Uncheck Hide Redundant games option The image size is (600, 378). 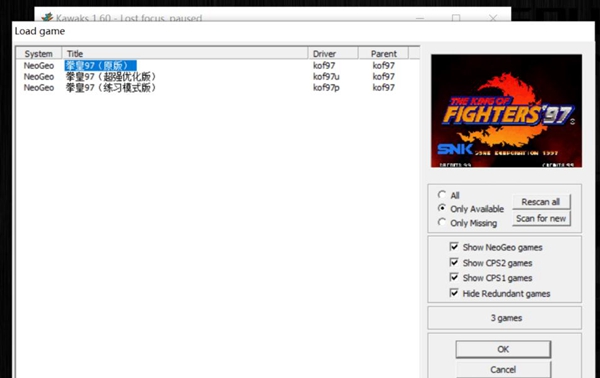(454, 293)
